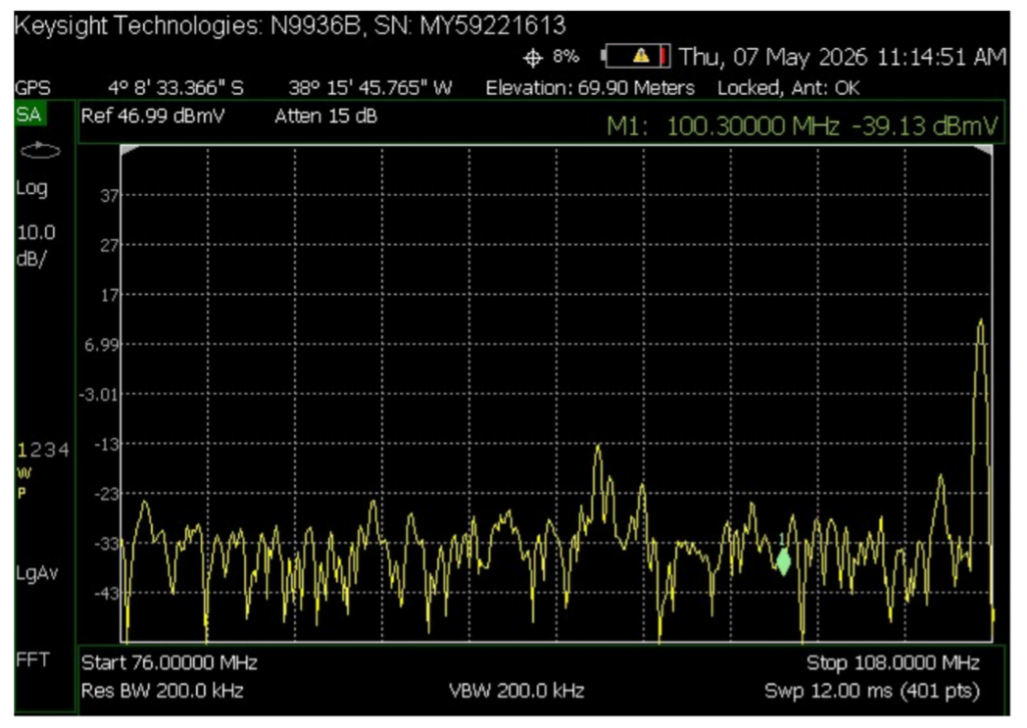Image resolution: width=1027 pixels, height=728 pixels.
Task: Open the FFT sweep type setting
Action: click(x=33, y=659)
